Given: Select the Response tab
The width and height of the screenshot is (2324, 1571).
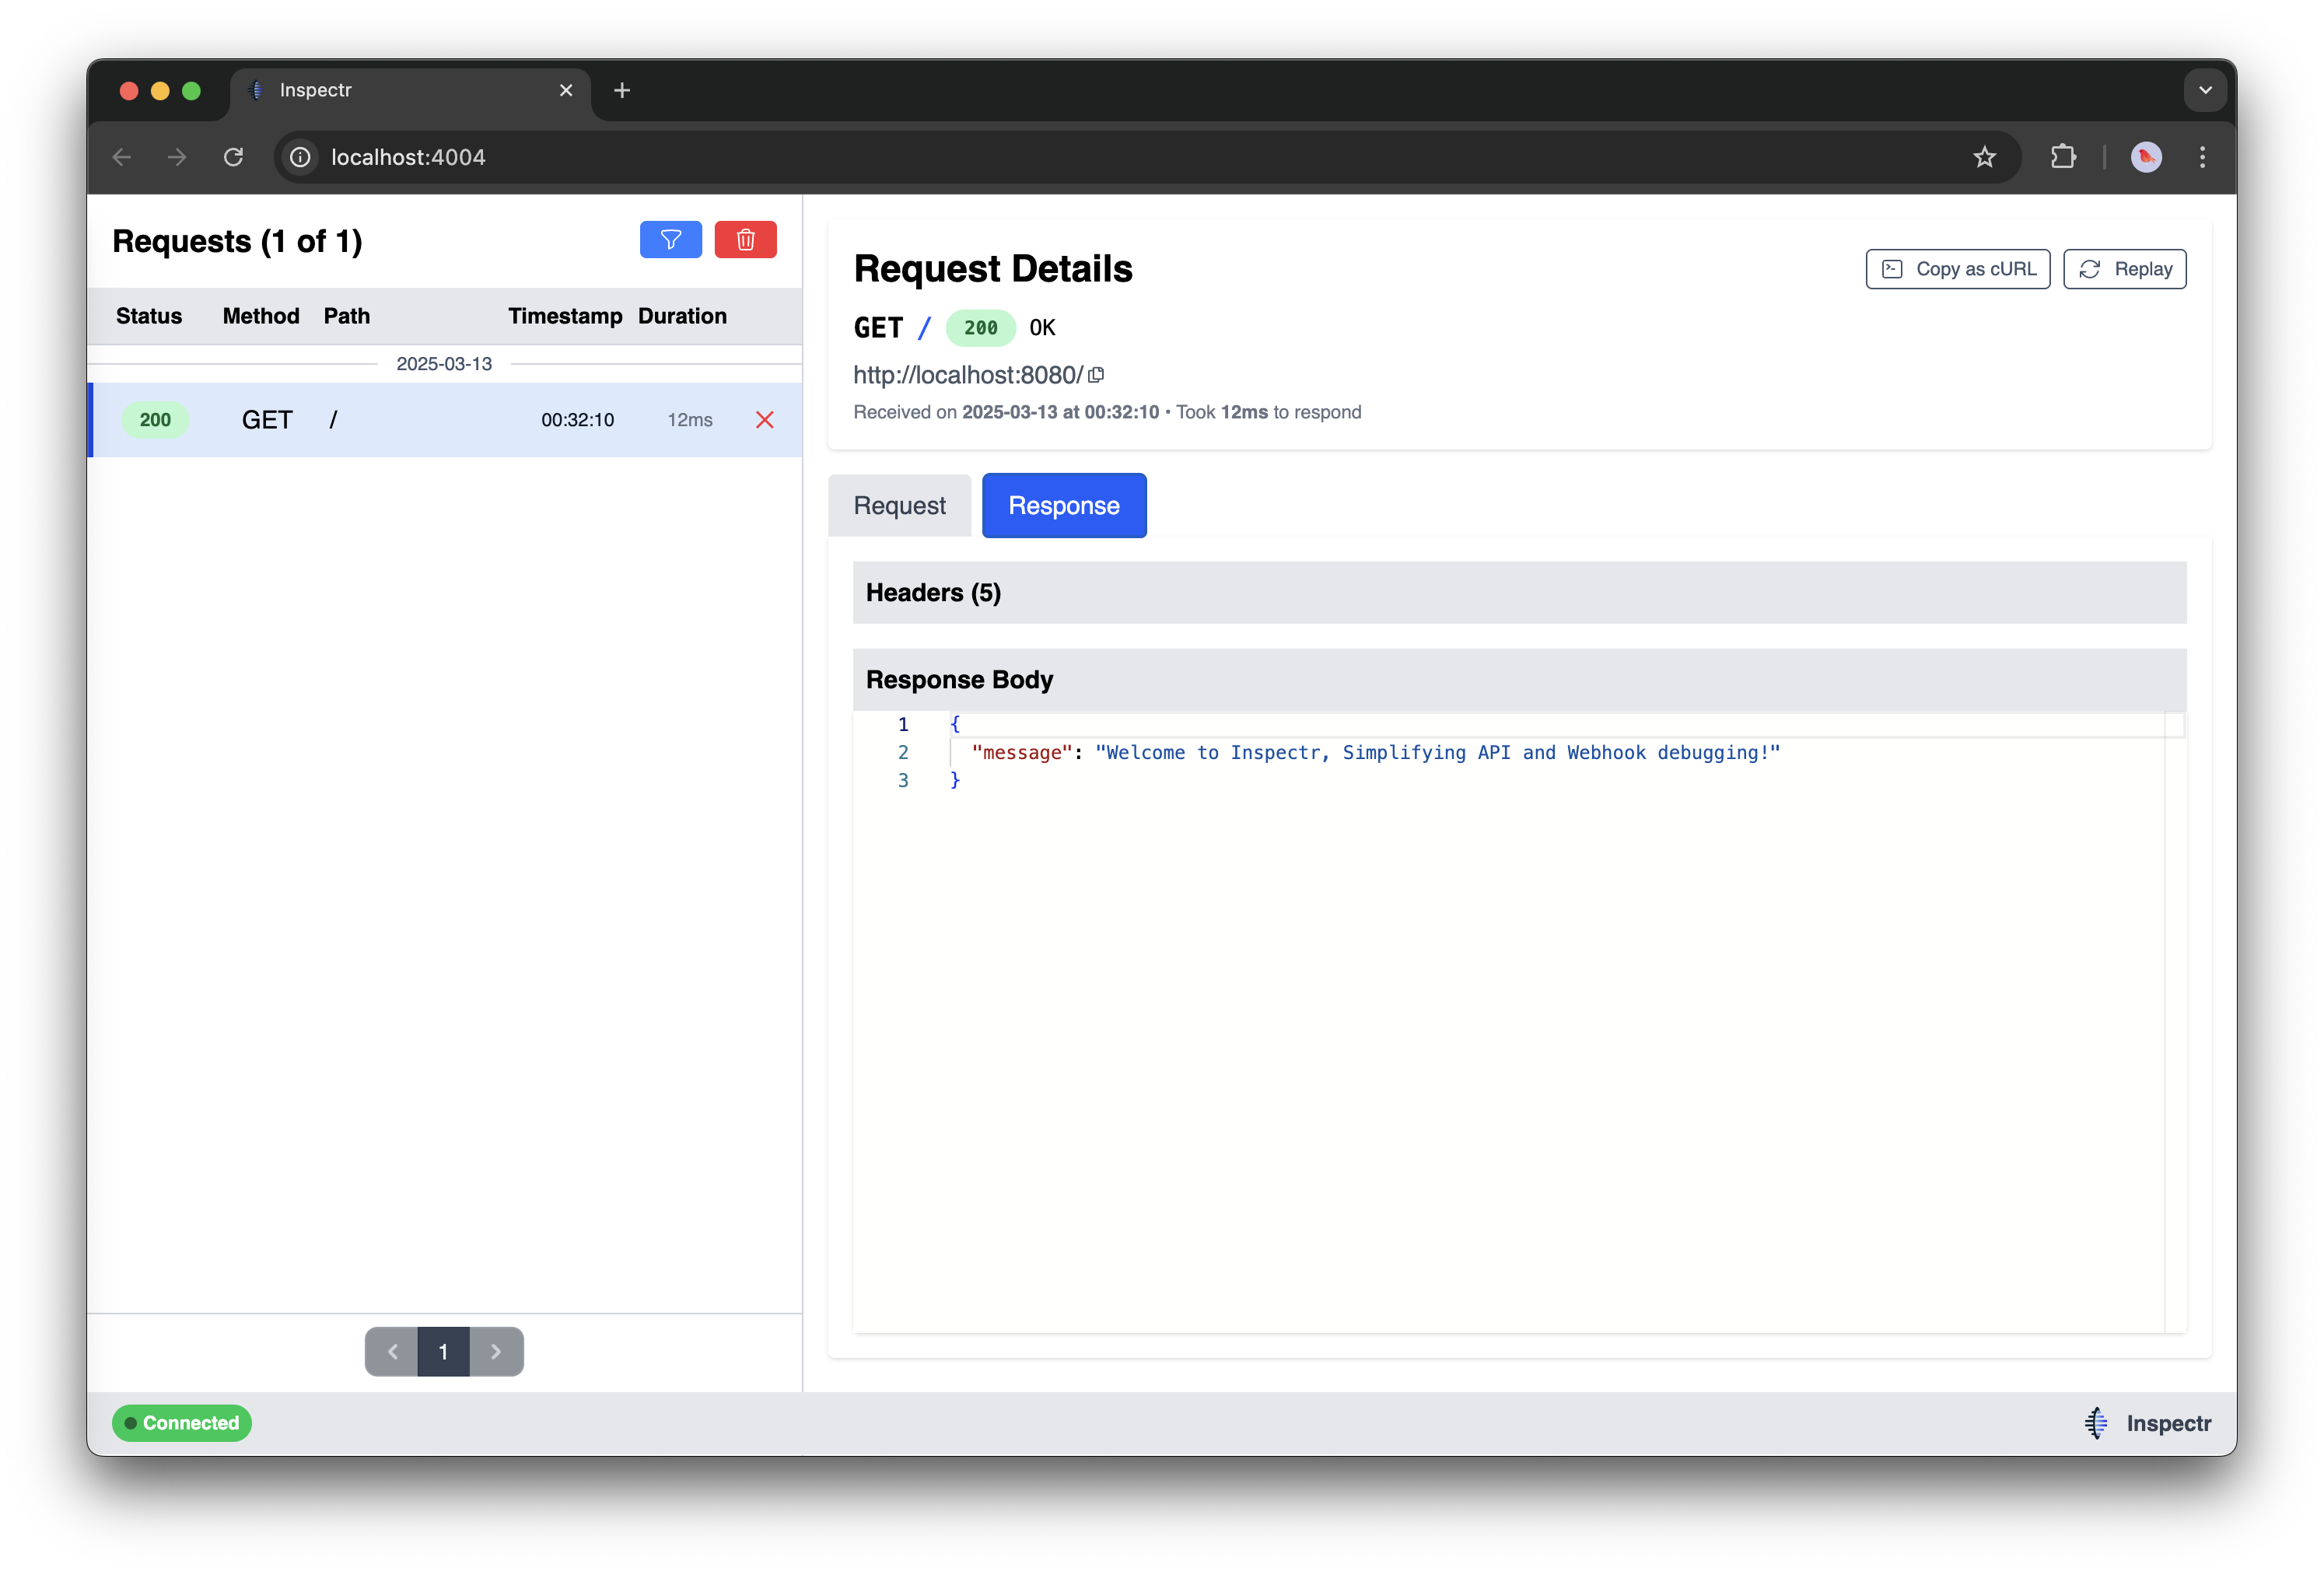Looking at the screenshot, I should click(x=1064, y=506).
